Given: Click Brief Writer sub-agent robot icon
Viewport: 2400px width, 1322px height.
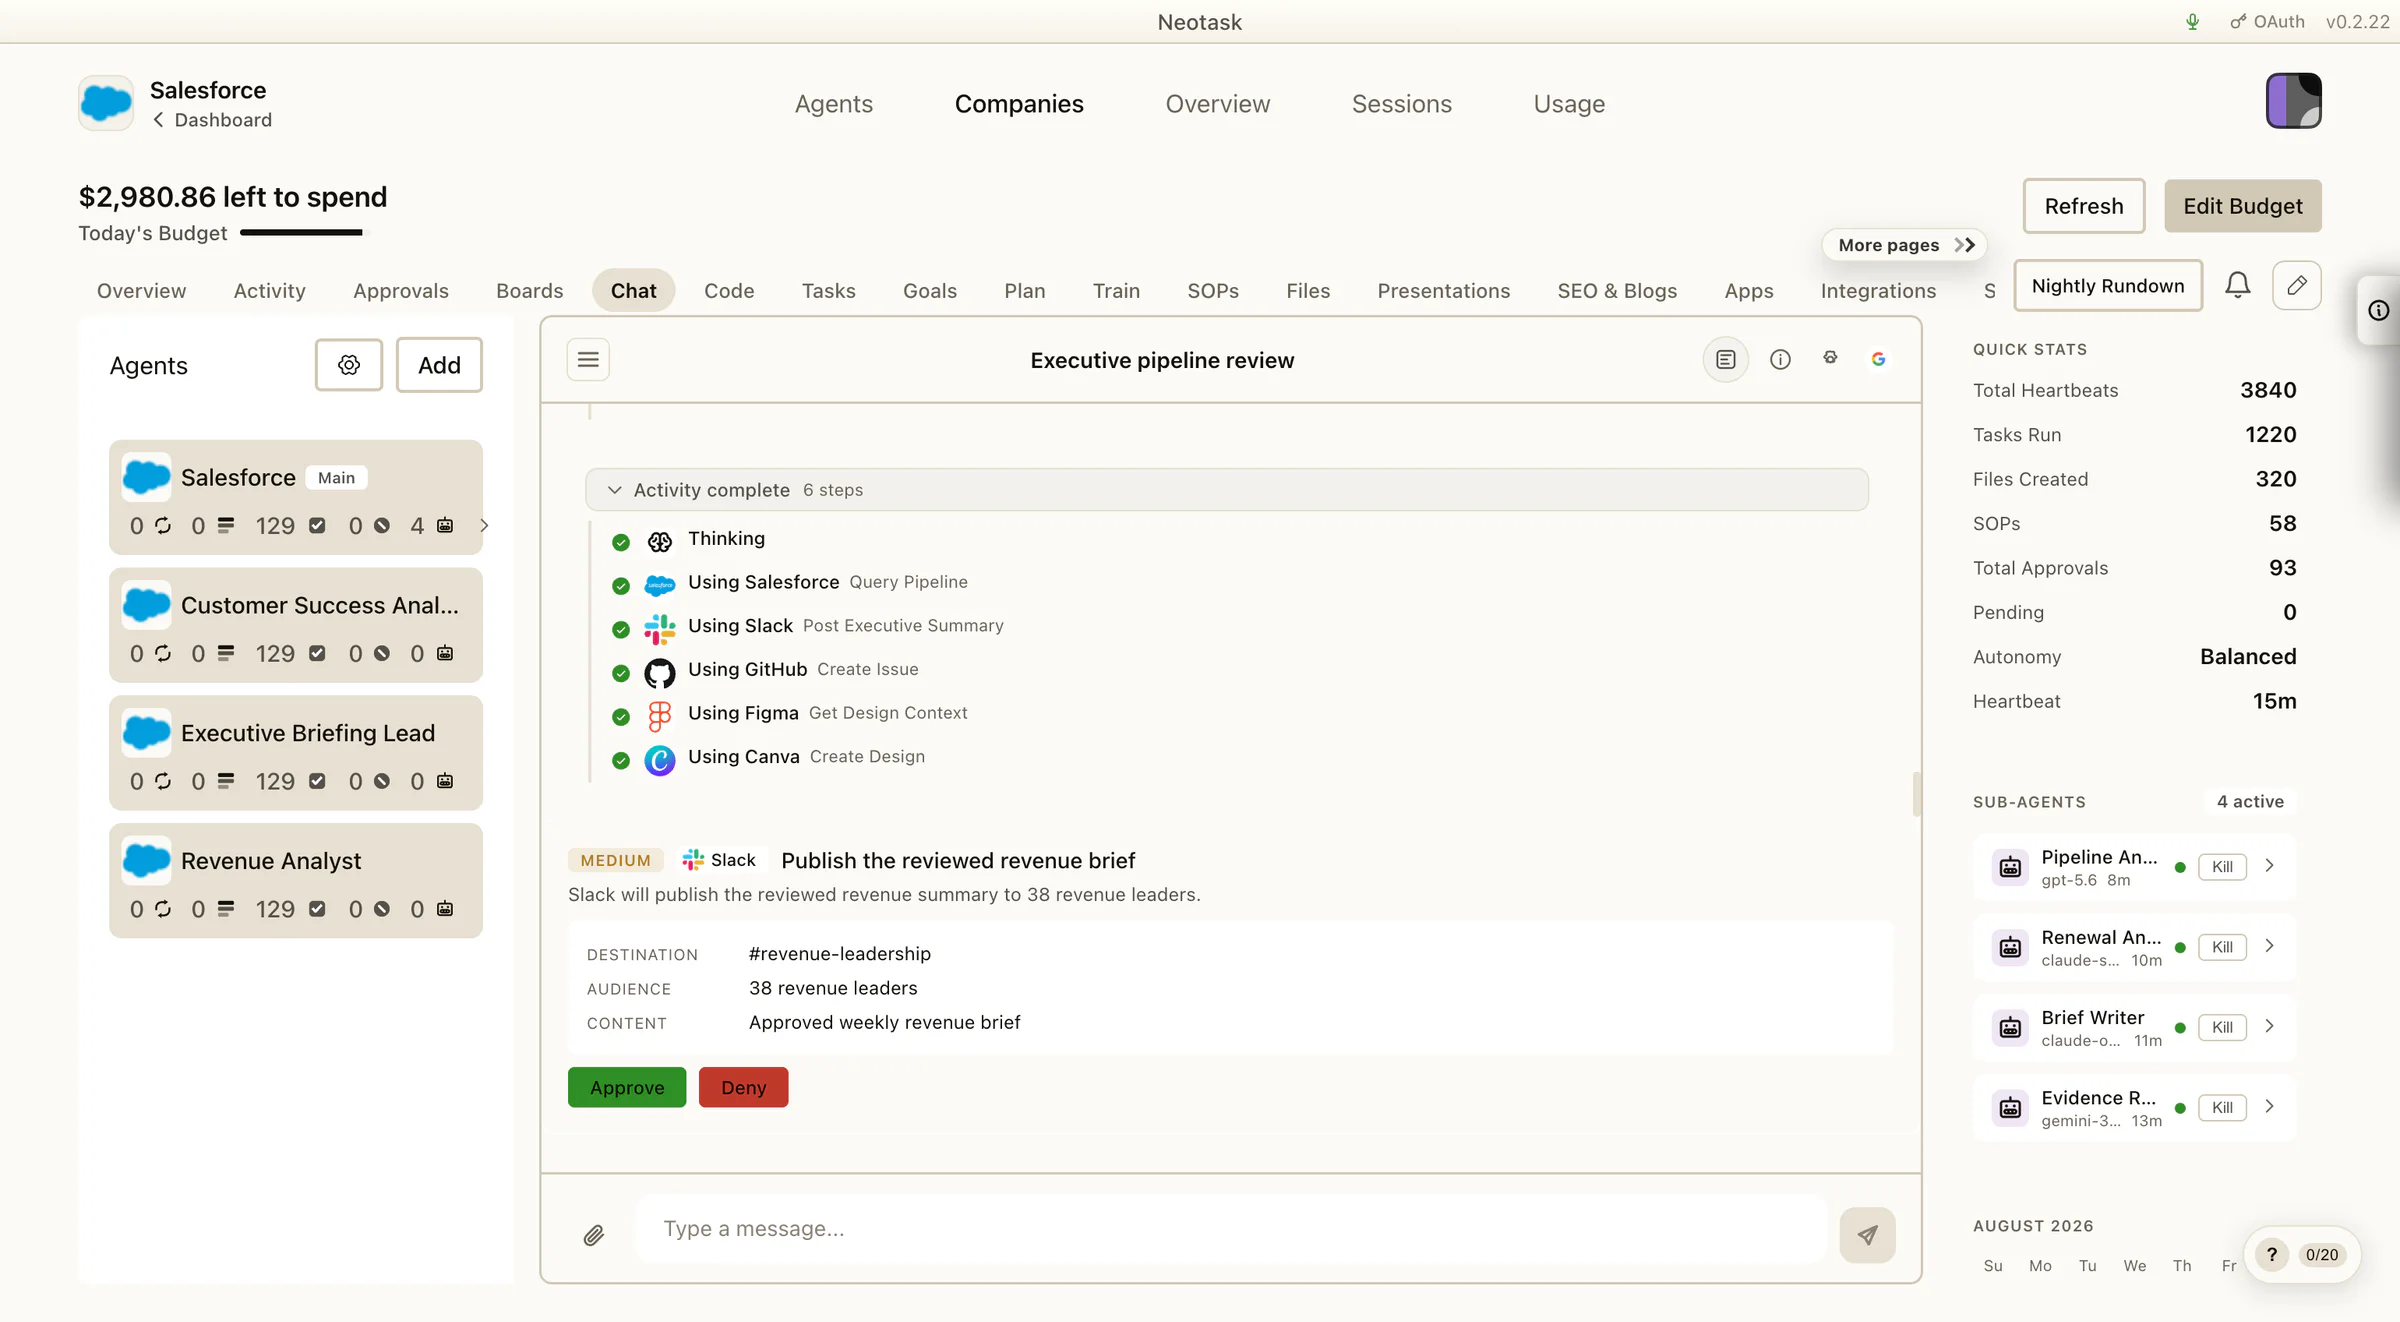Looking at the screenshot, I should click(x=2010, y=1027).
